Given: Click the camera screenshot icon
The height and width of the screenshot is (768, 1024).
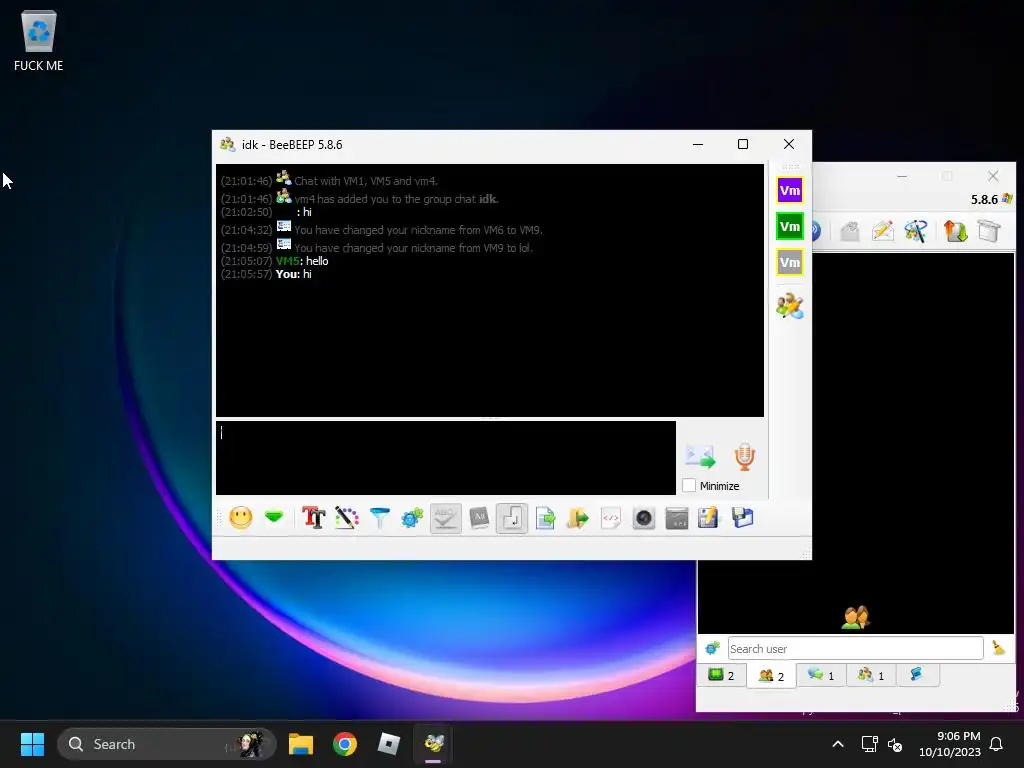Looking at the screenshot, I should coord(644,519).
